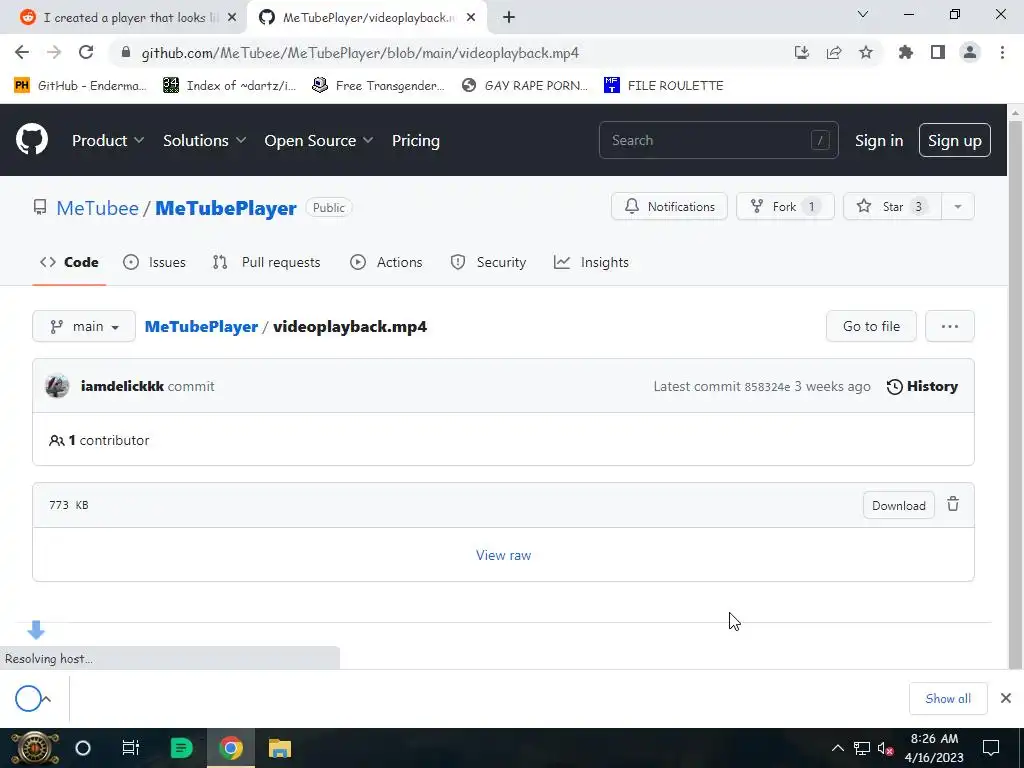
Task: Show hidden system tray icons
Action: [837, 748]
